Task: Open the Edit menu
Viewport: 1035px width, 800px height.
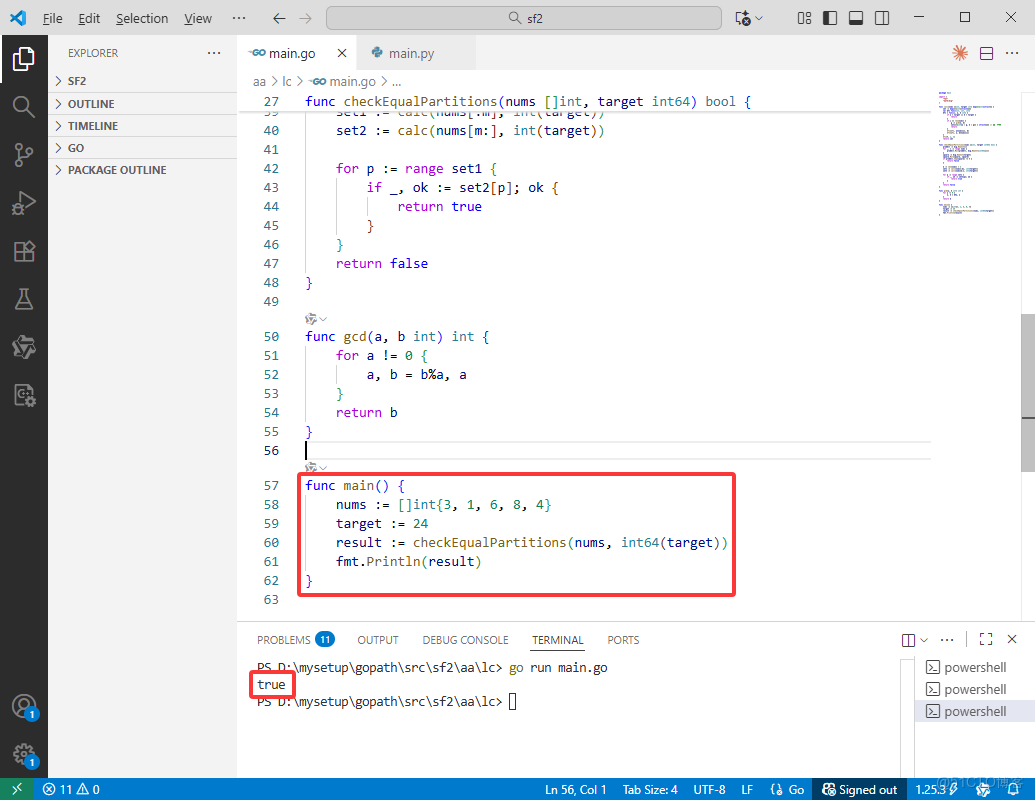Action: [x=89, y=18]
